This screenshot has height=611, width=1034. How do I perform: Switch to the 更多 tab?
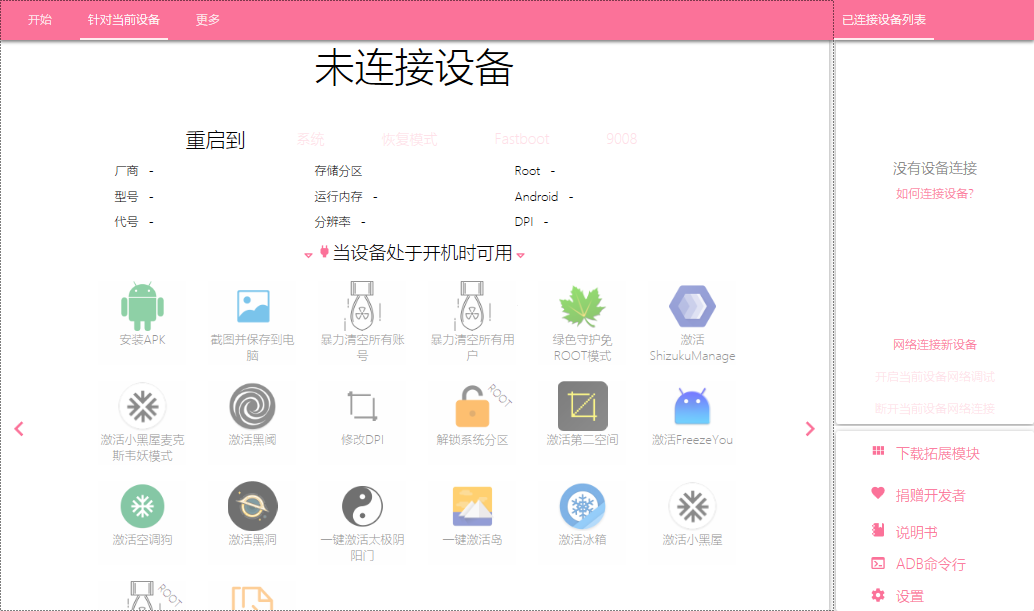tap(207, 19)
